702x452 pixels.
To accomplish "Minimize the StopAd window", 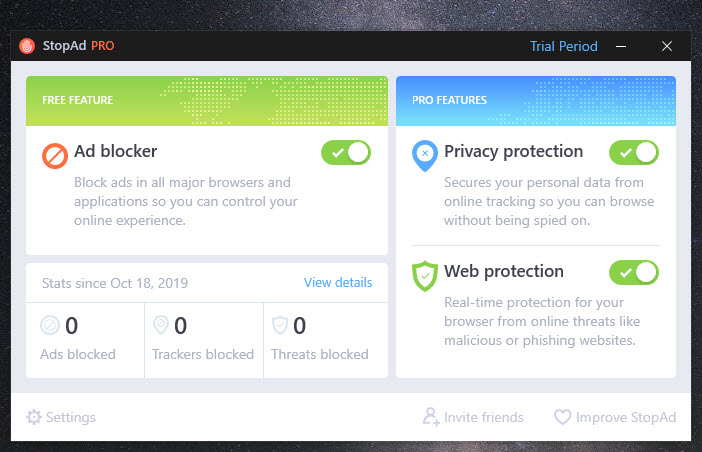I will (x=621, y=46).
